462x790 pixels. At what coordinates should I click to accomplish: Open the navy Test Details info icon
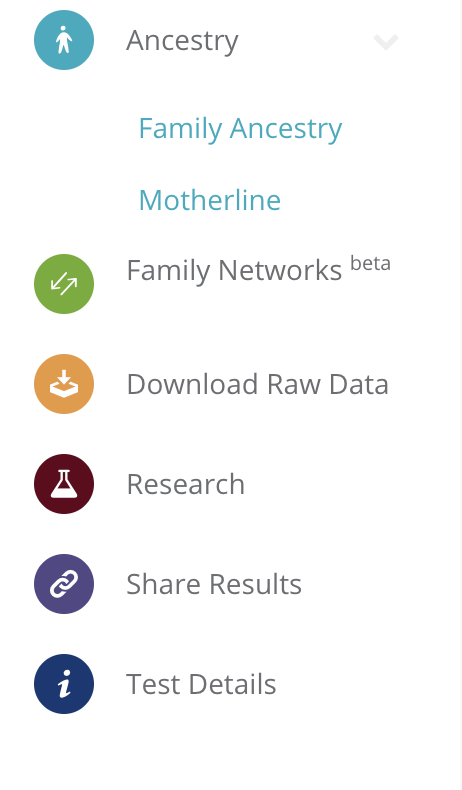pos(64,684)
